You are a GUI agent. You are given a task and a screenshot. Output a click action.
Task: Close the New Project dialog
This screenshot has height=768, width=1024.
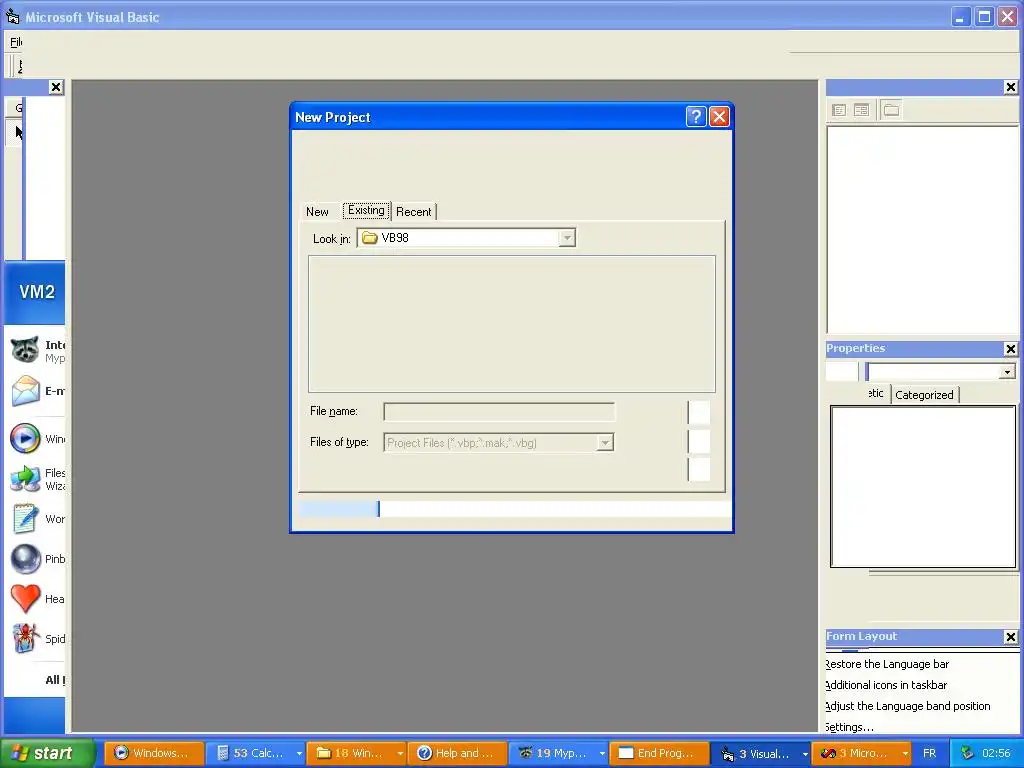click(719, 117)
